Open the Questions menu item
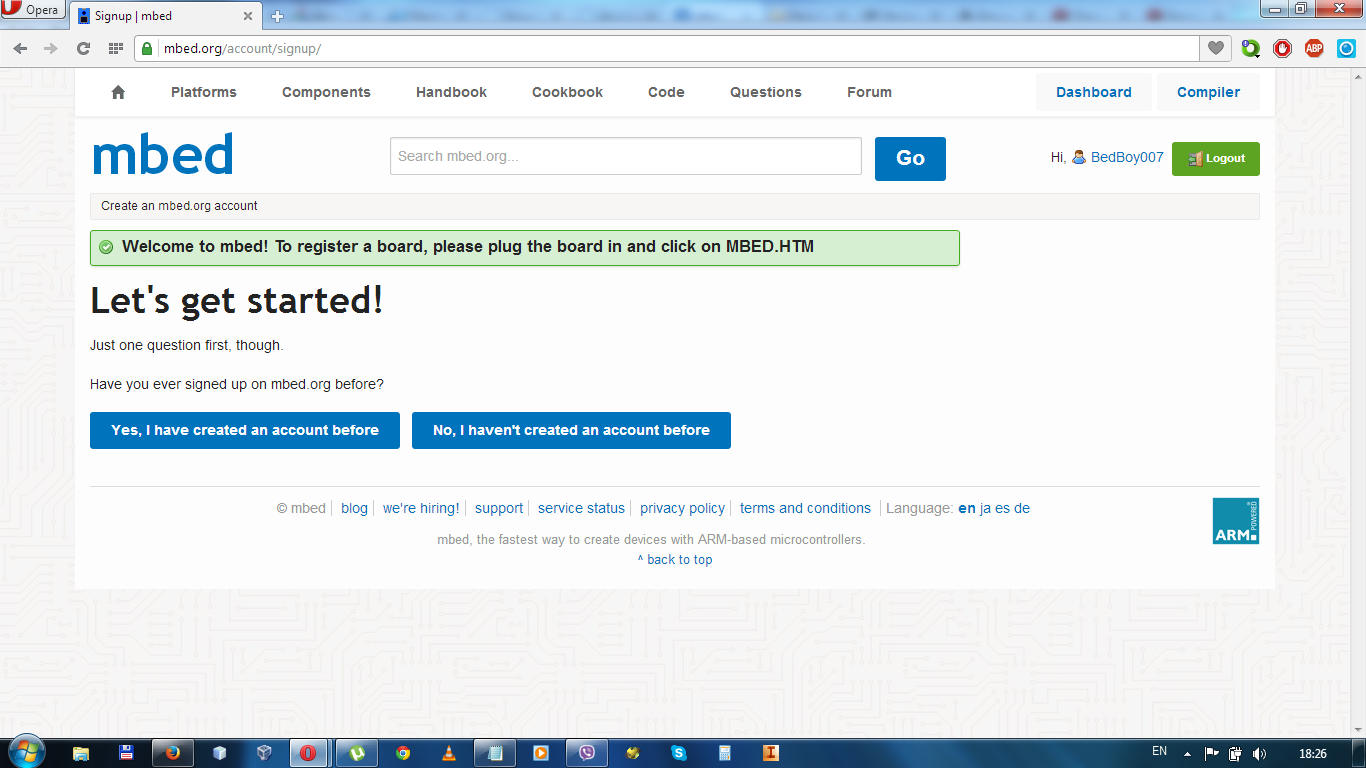 pyautogui.click(x=766, y=92)
